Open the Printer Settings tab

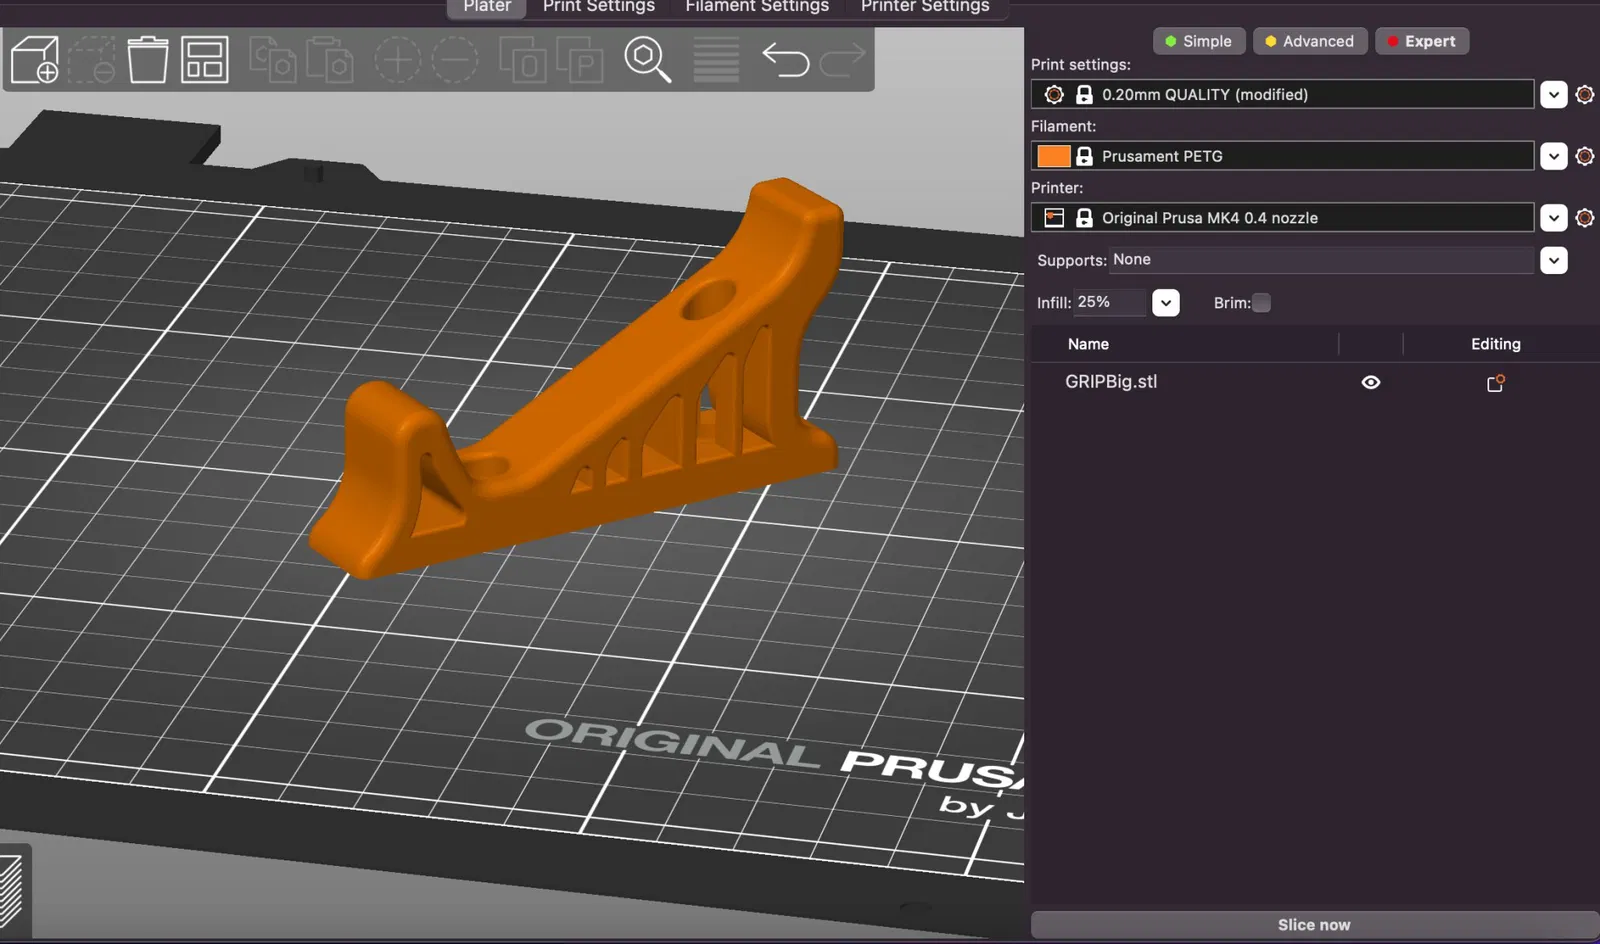click(925, 7)
